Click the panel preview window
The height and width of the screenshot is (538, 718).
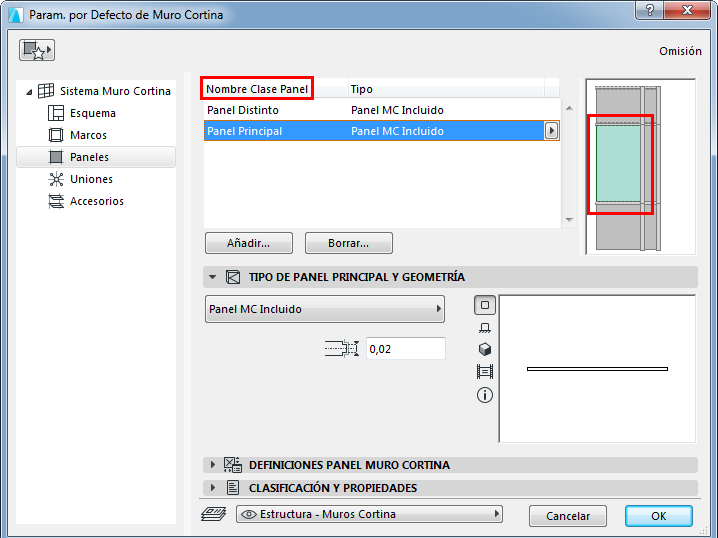click(x=597, y=369)
